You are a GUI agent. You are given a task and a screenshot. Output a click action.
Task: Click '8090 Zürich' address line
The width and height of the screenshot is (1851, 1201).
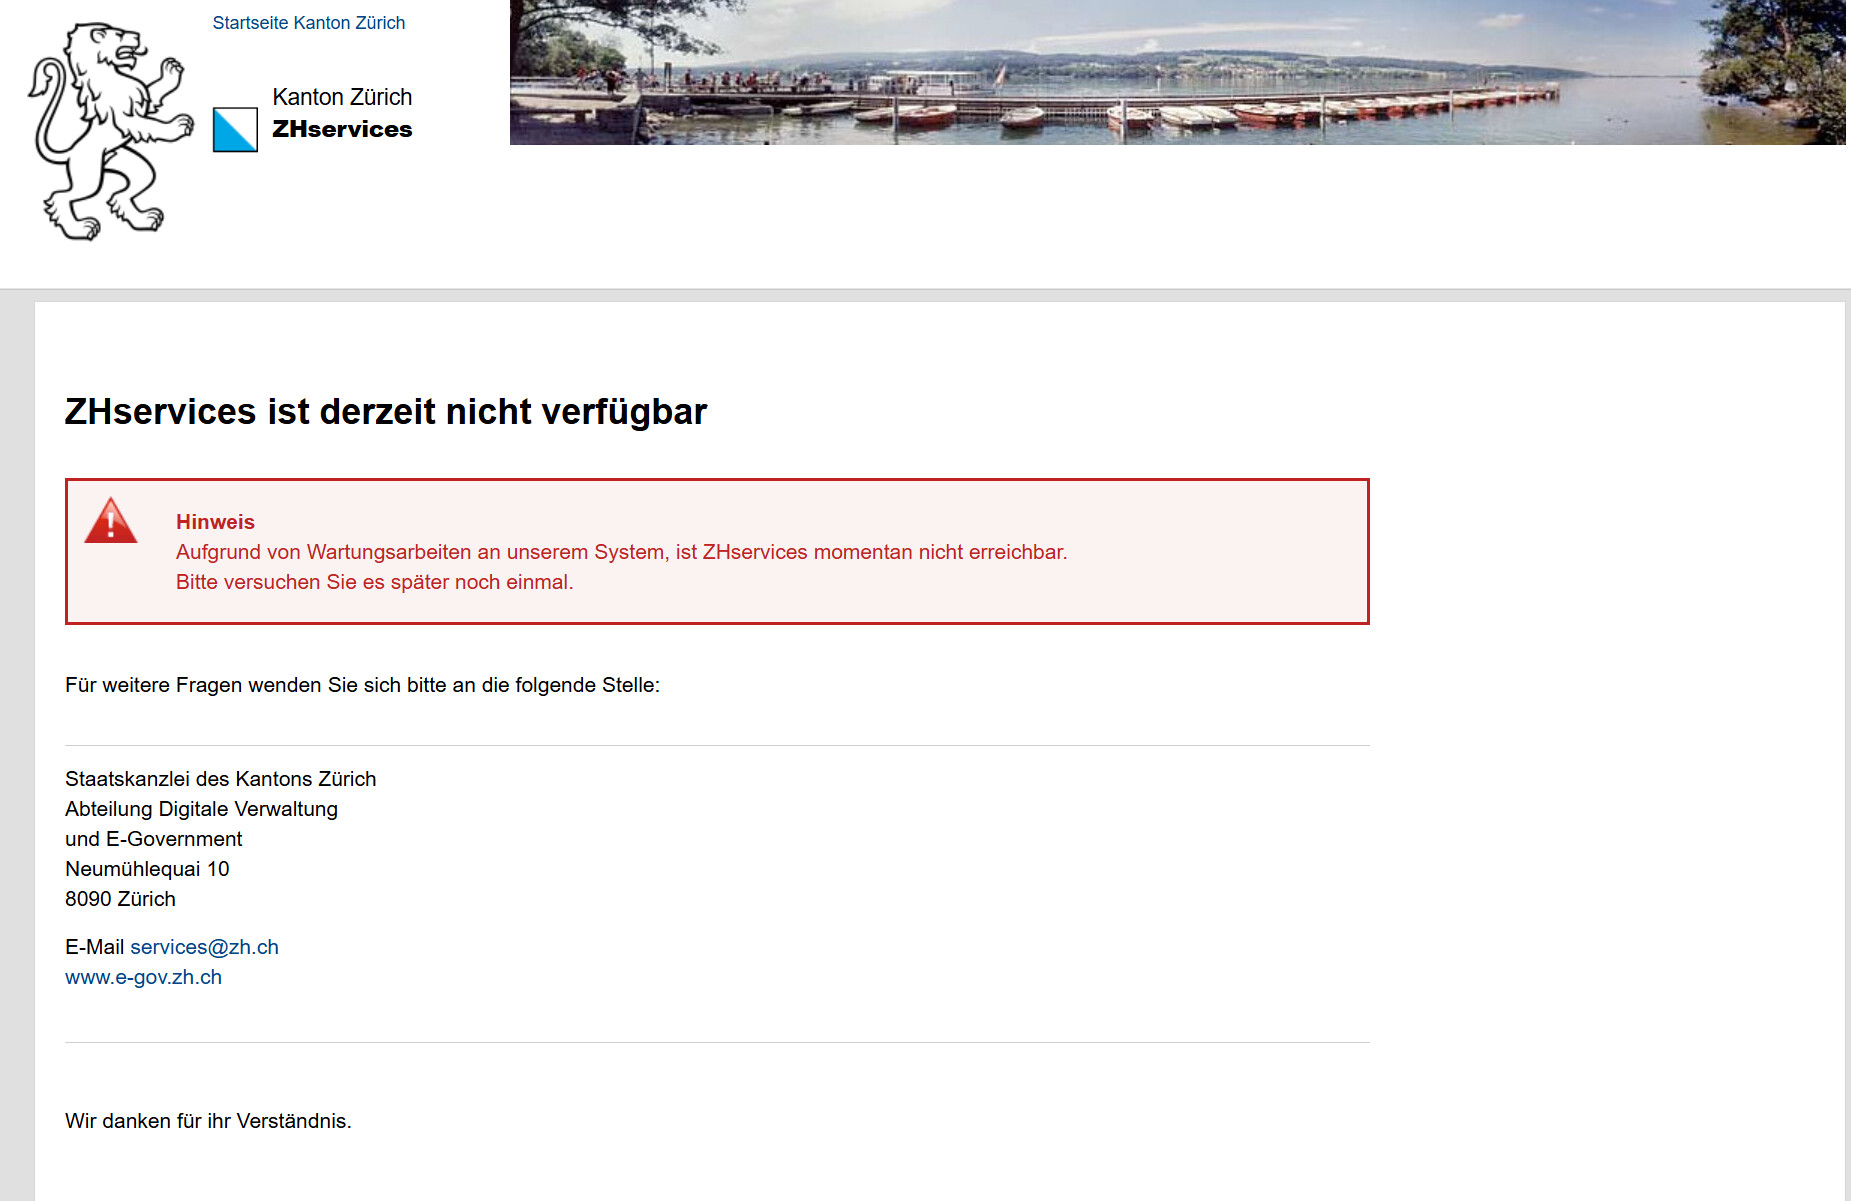pos(120,899)
